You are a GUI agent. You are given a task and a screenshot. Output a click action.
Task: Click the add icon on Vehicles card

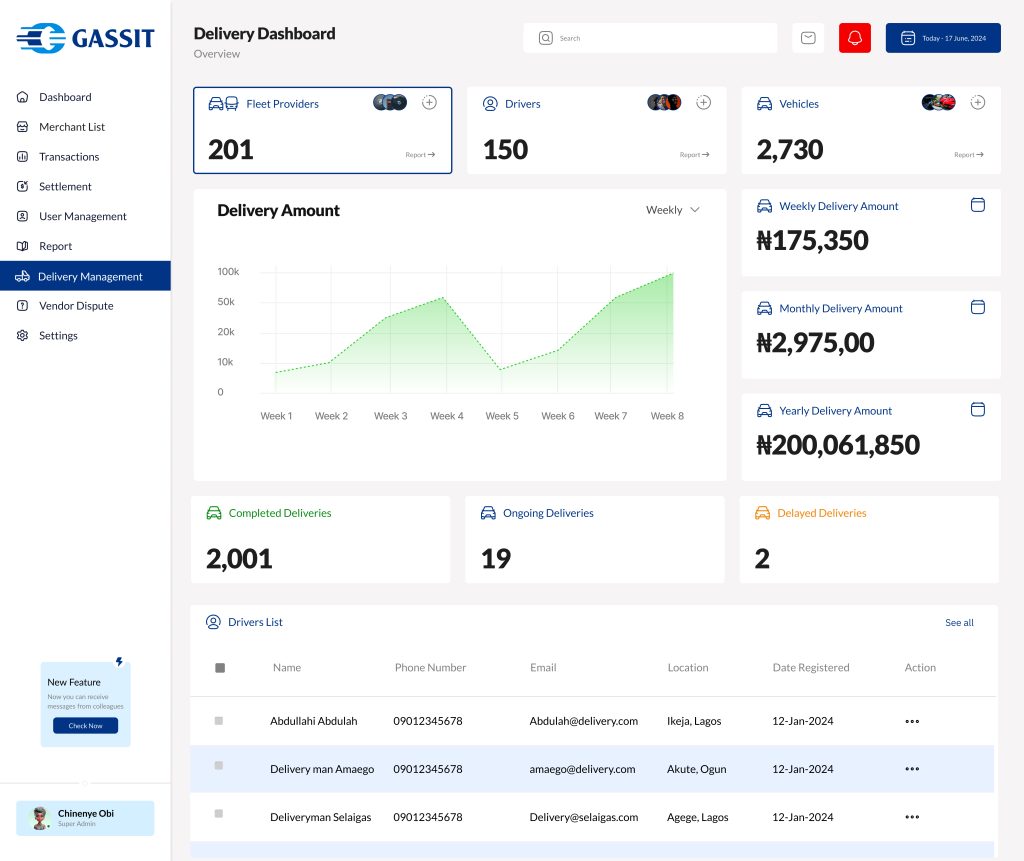coord(978,102)
